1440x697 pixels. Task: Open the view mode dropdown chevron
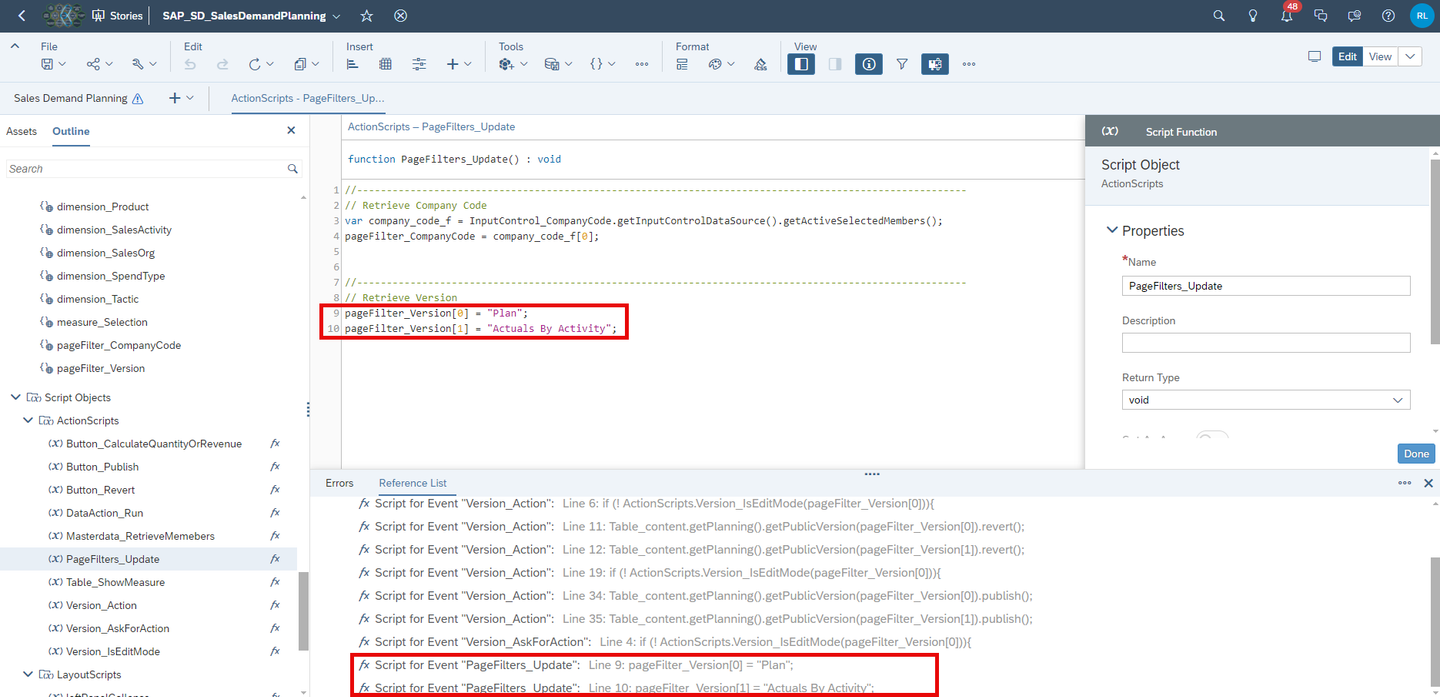tap(1410, 57)
